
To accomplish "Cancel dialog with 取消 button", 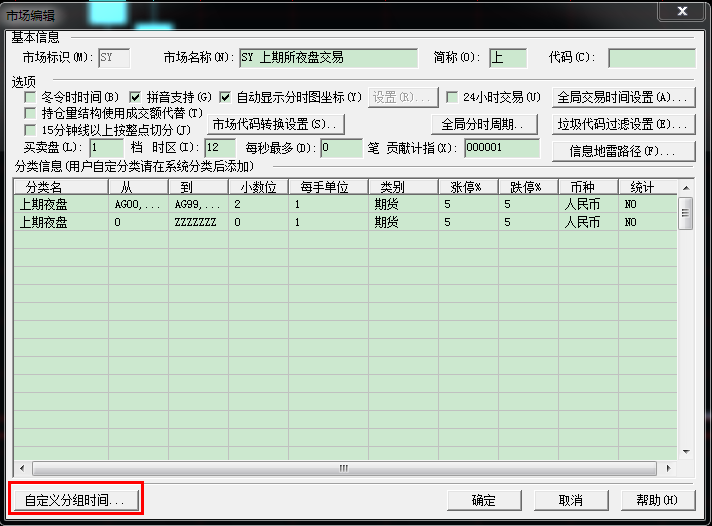I will coord(571,500).
